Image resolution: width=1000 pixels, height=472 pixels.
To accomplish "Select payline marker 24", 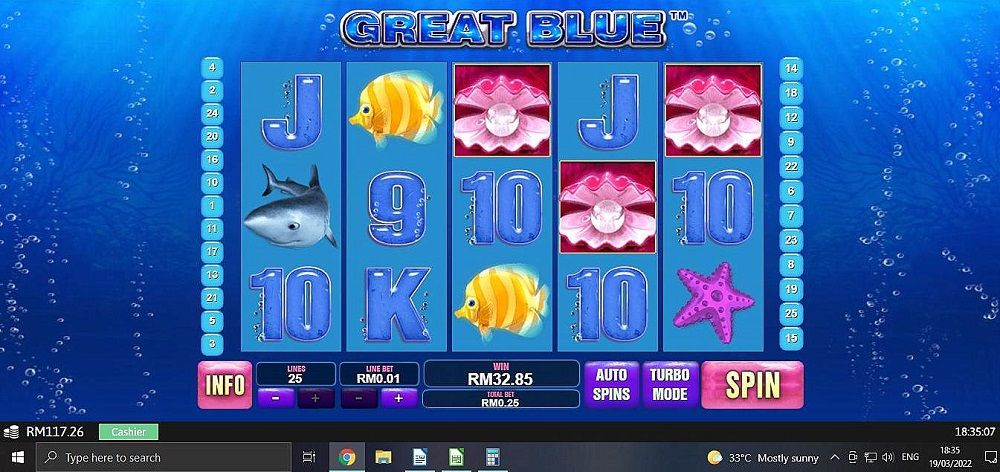I will tap(212, 113).
